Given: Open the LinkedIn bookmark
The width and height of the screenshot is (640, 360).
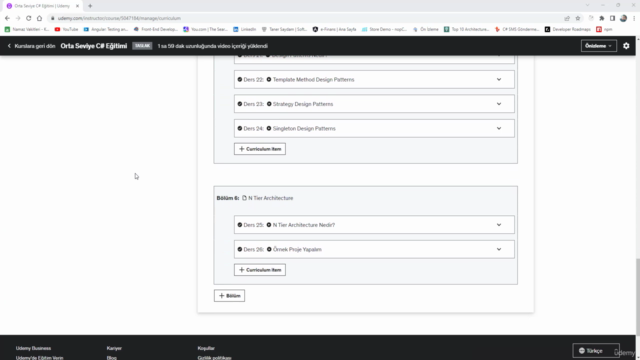Looking at the screenshot, I should coord(244,29).
